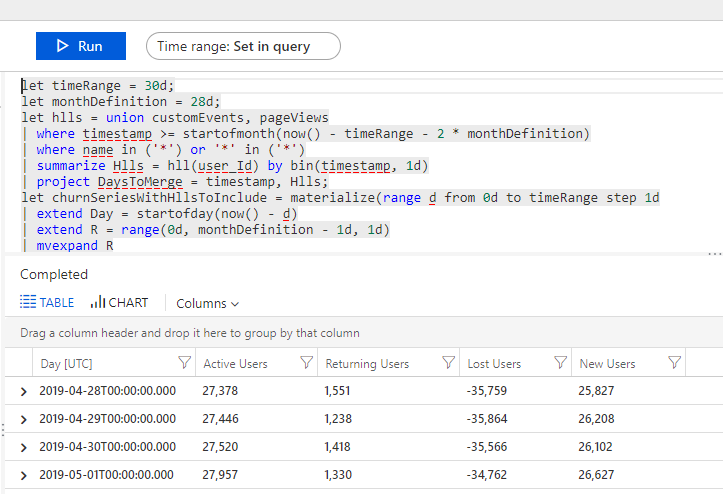This screenshot has height=494, width=723.
Task: Sort by Returning Users column header
Action: coord(367,364)
